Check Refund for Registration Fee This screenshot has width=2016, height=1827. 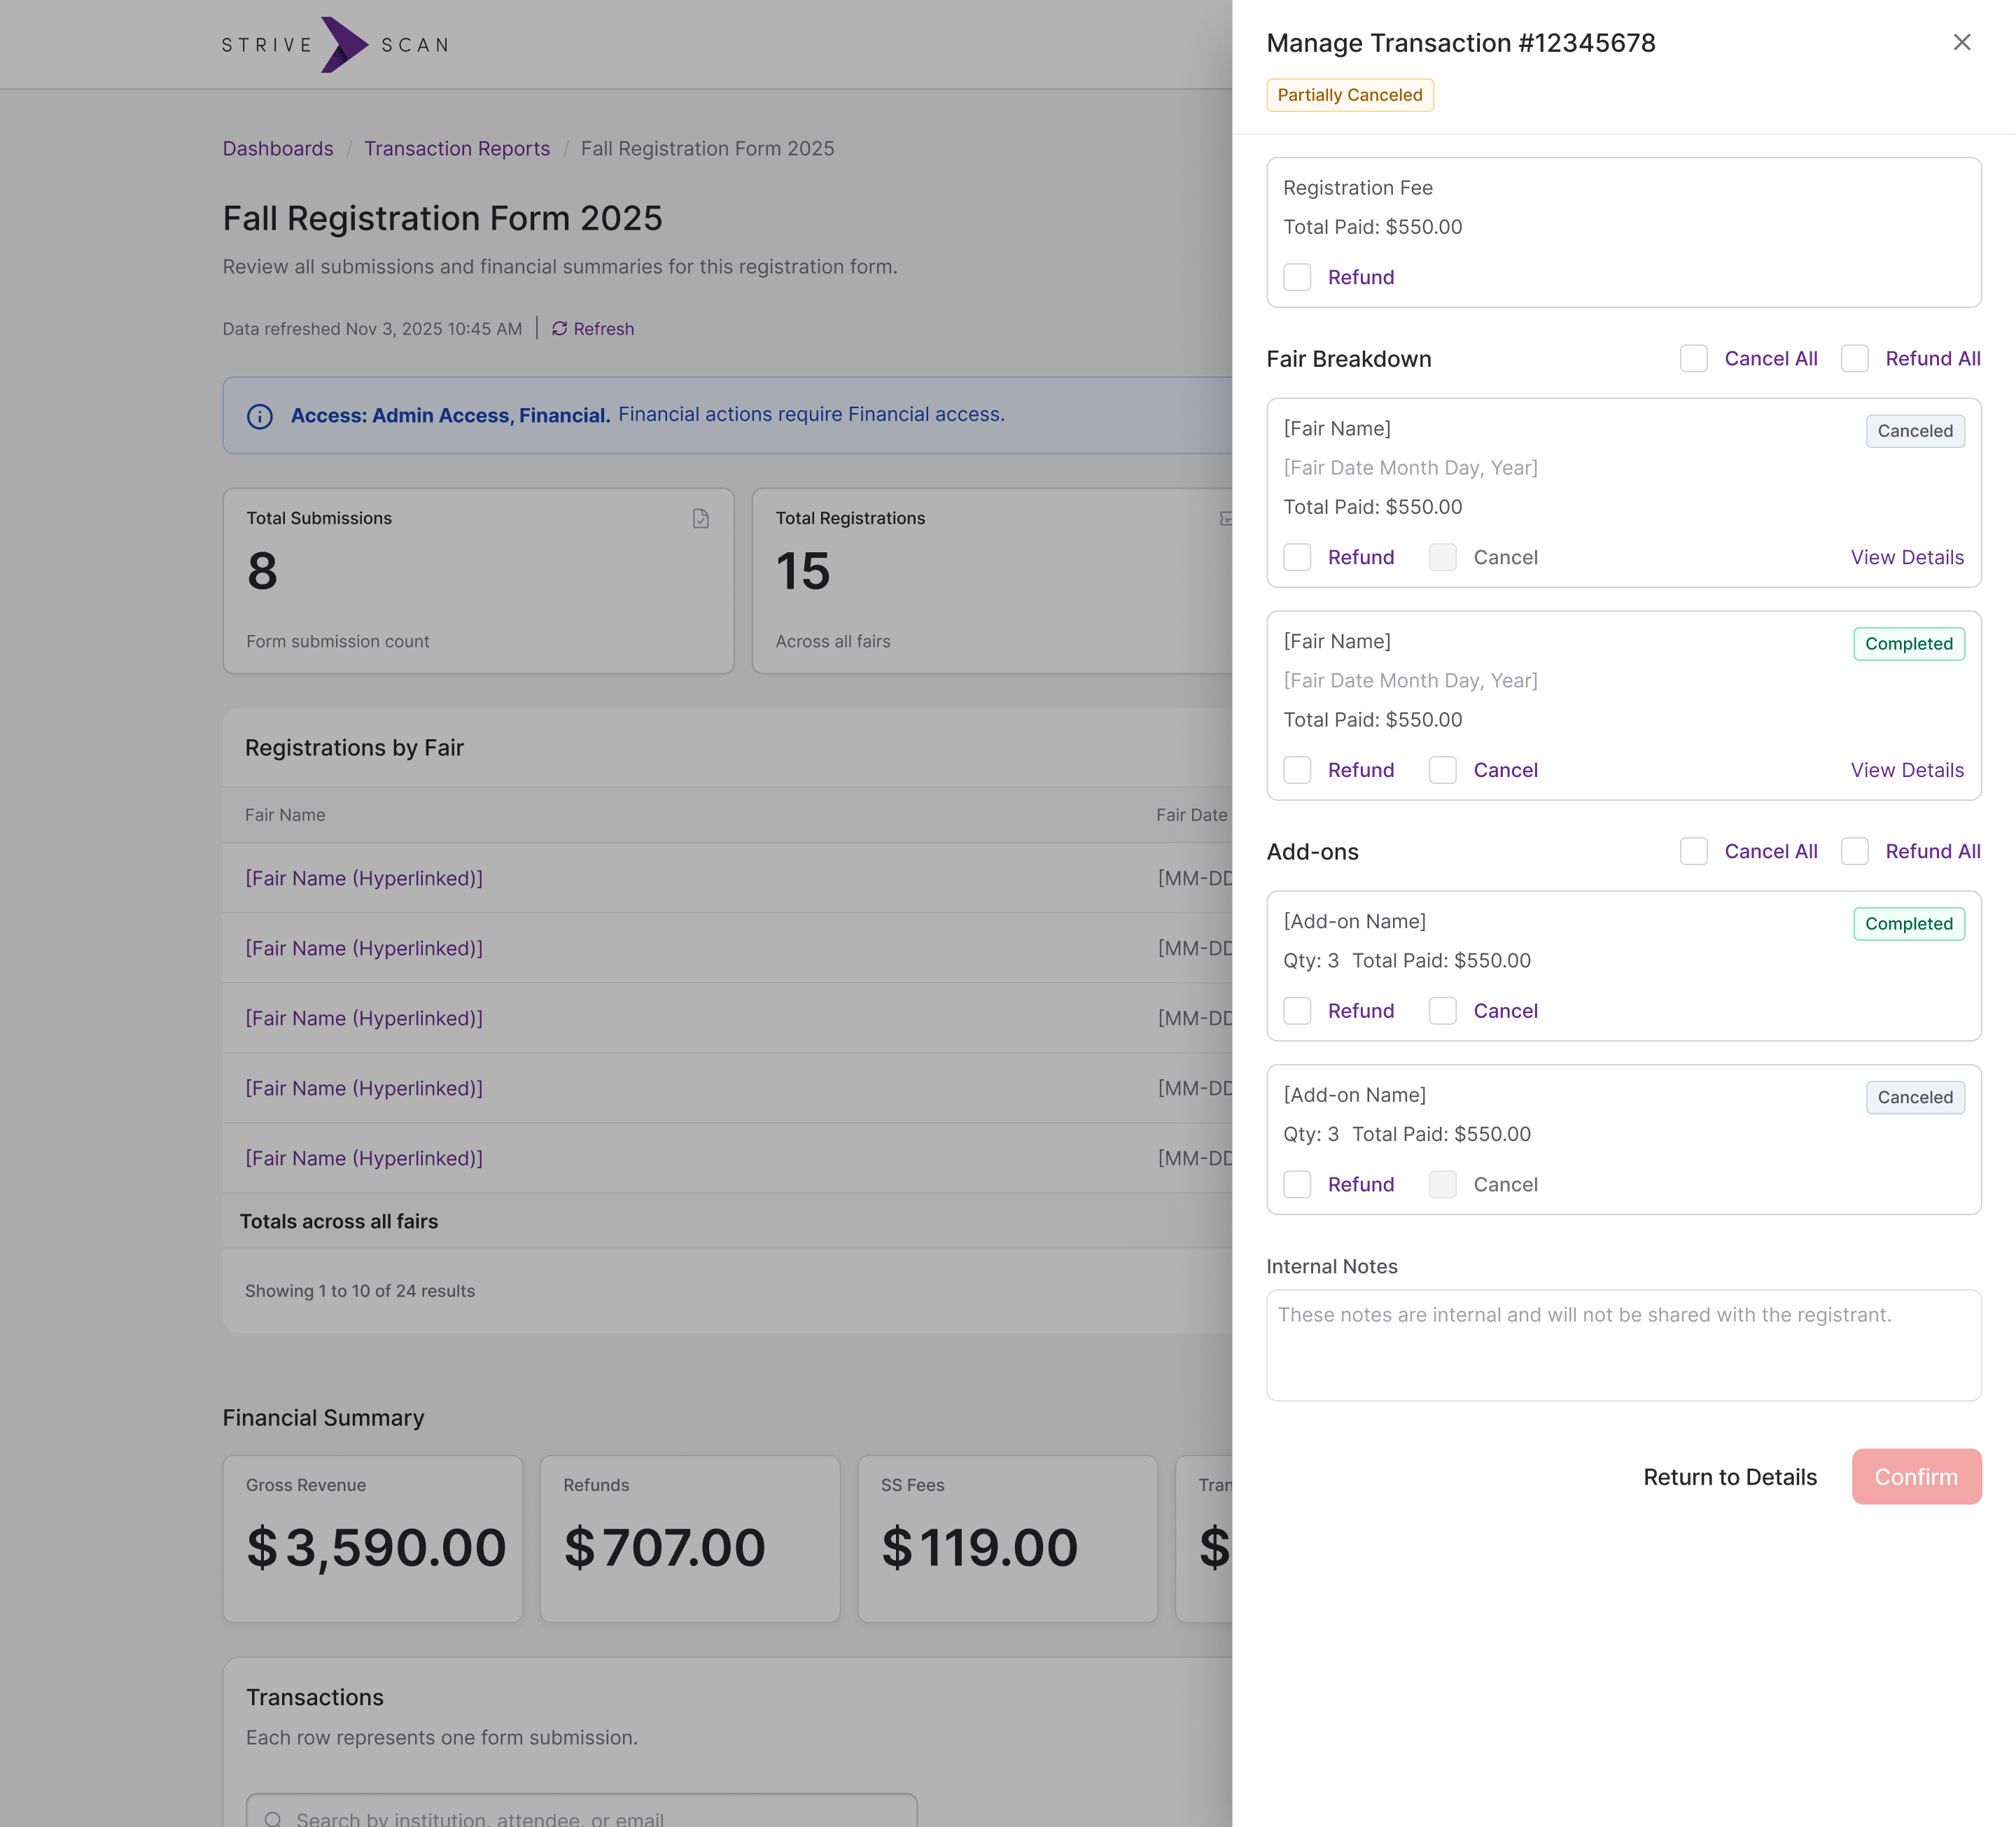[1297, 277]
